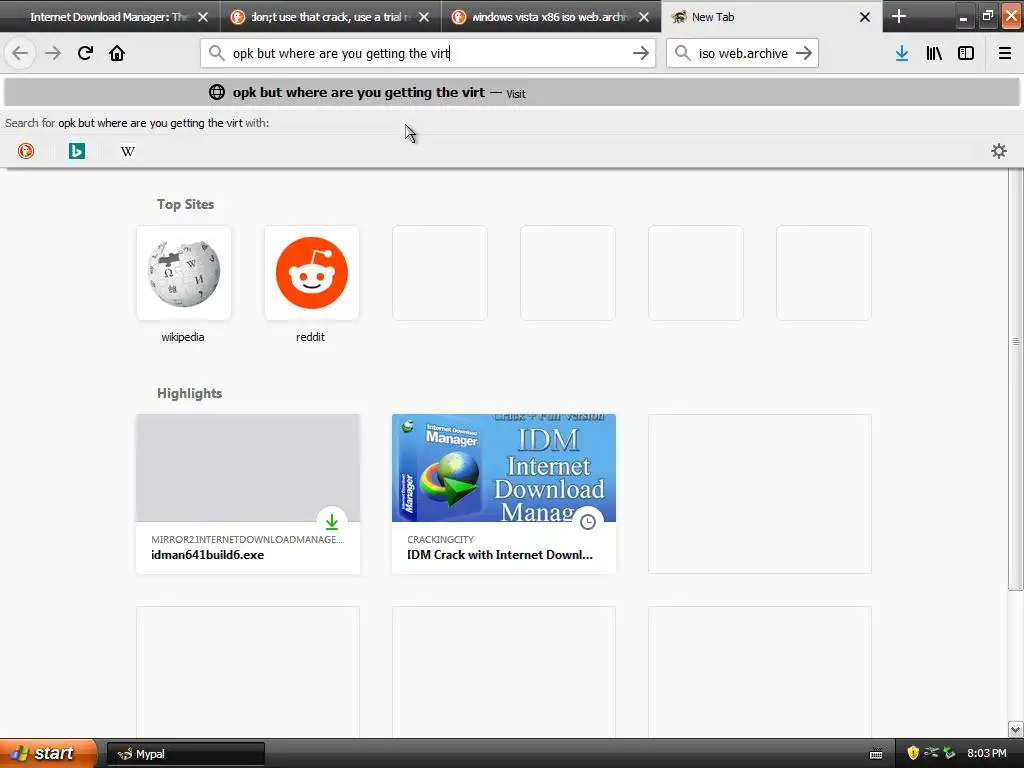The height and width of the screenshot is (768, 1024).
Task: Open the Windows start menu
Action: tap(48, 753)
